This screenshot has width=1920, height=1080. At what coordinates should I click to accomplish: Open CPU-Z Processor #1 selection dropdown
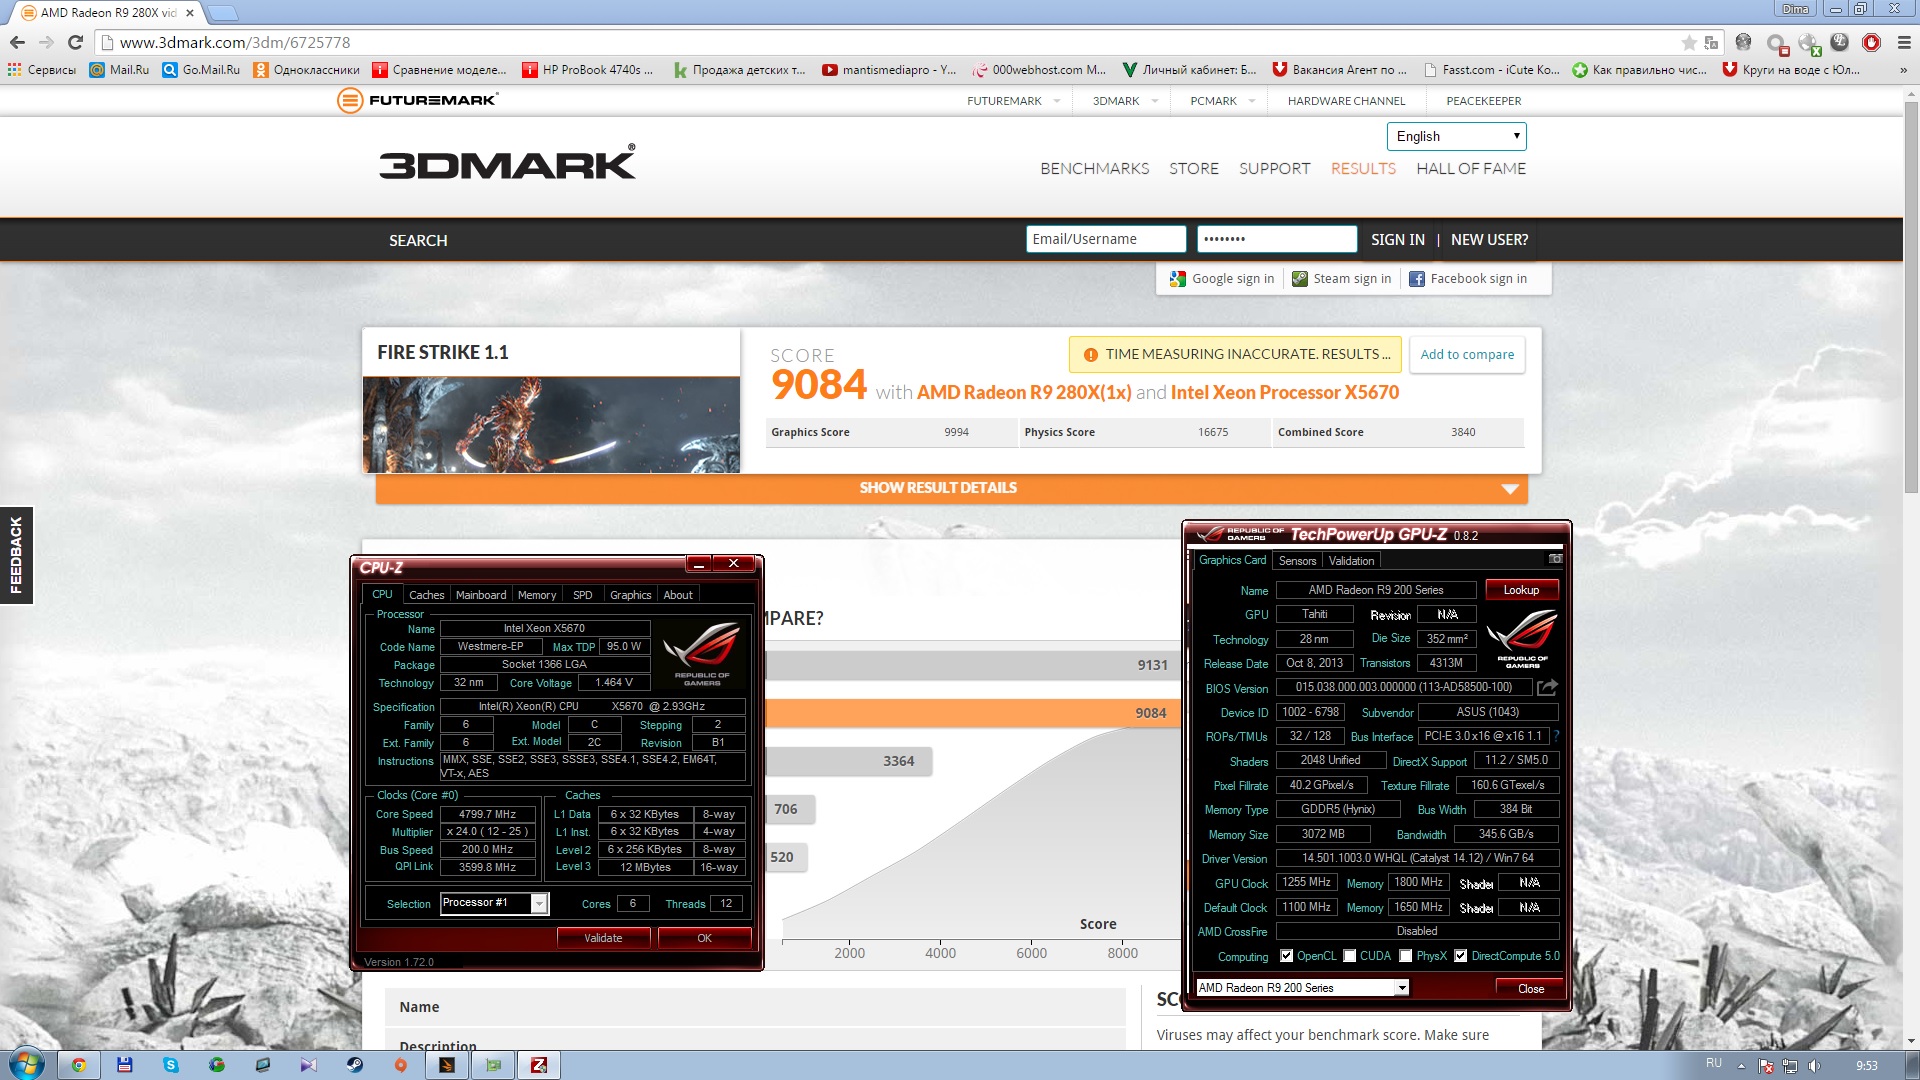click(539, 903)
